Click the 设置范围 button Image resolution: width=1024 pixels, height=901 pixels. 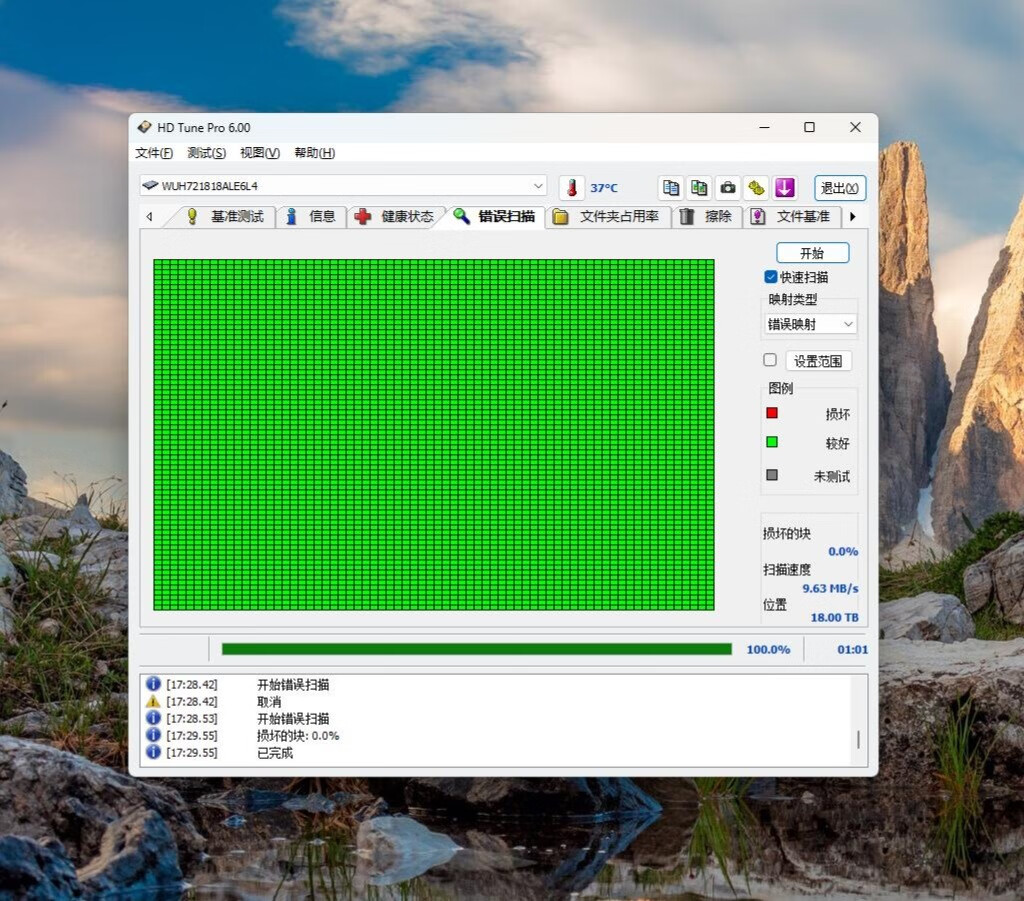coord(818,361)
